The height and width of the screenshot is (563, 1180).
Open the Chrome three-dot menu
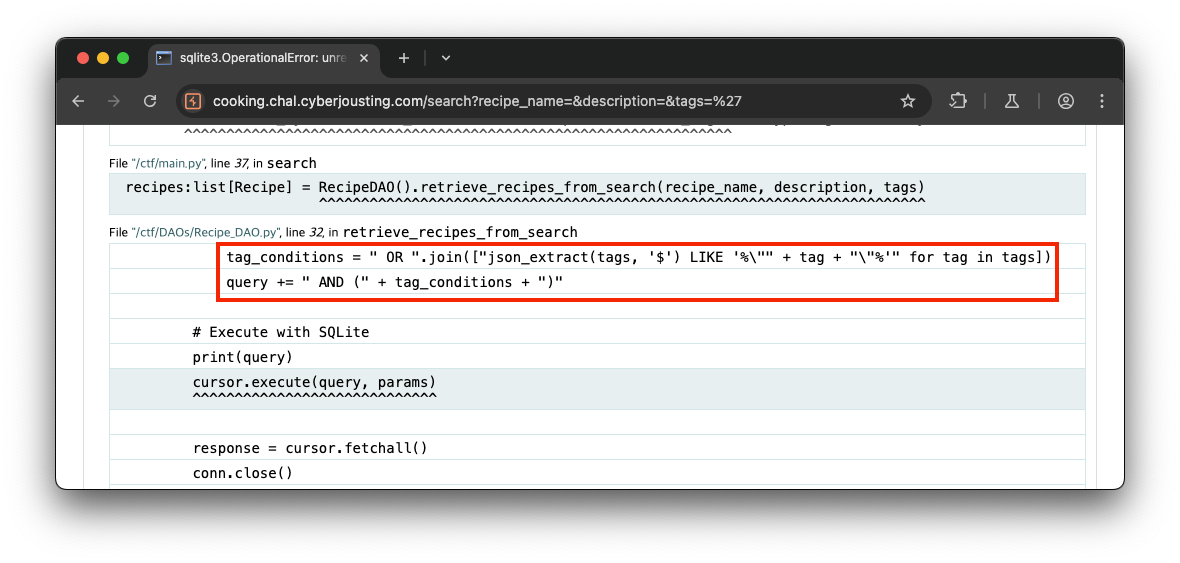click(x=1102, y=101)
